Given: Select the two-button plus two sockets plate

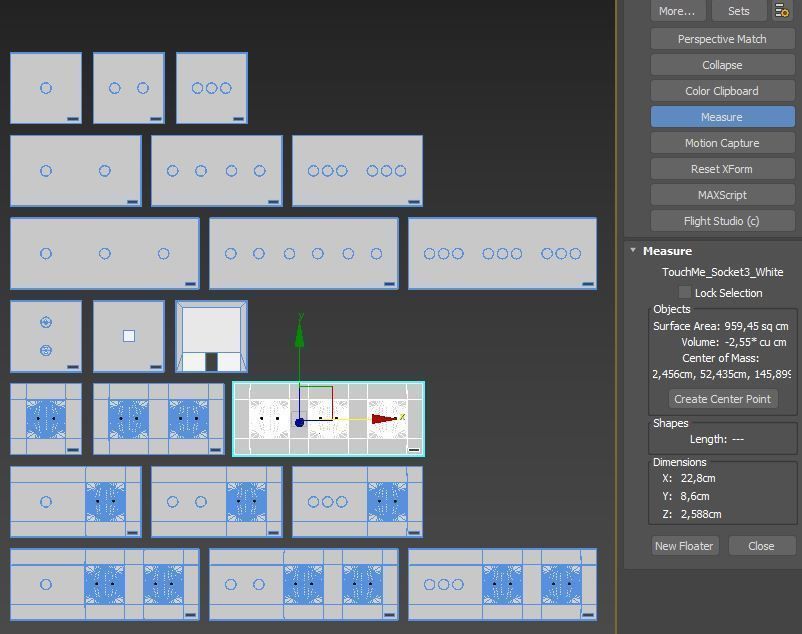Looking at the screenshot, I should 304,584.
